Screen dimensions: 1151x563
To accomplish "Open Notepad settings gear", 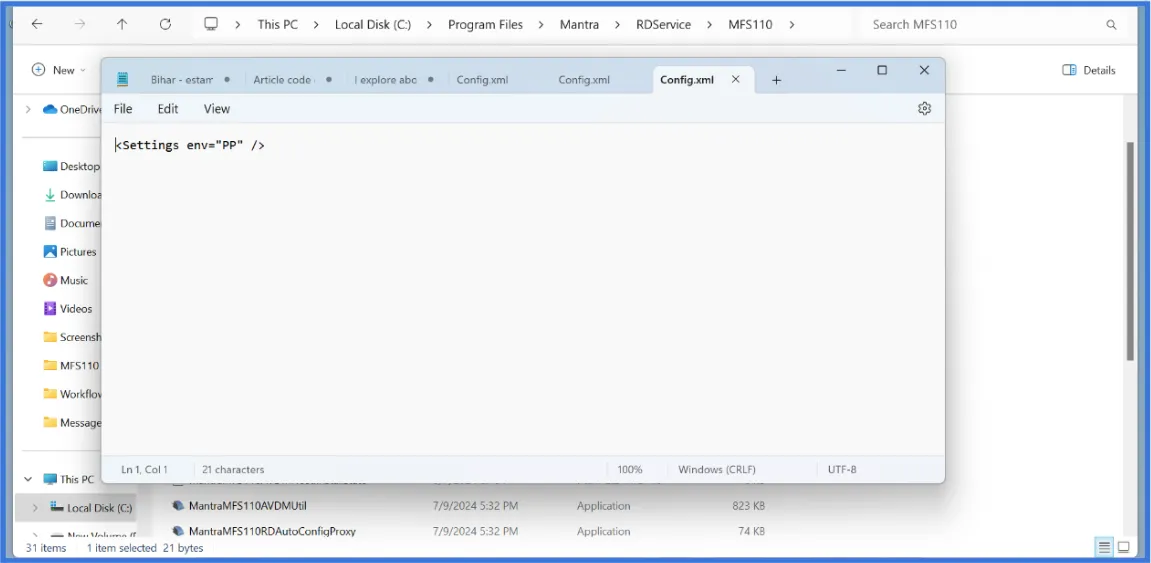I will [924, 109].
